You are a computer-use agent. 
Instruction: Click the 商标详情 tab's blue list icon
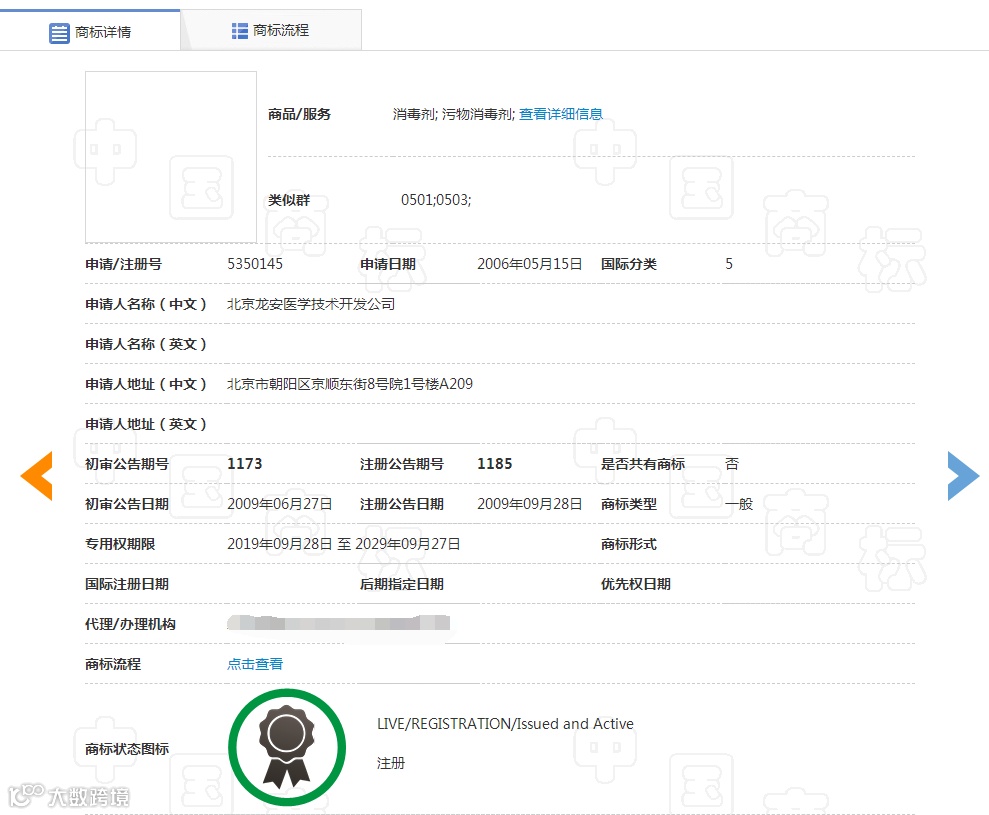[59, 33]
